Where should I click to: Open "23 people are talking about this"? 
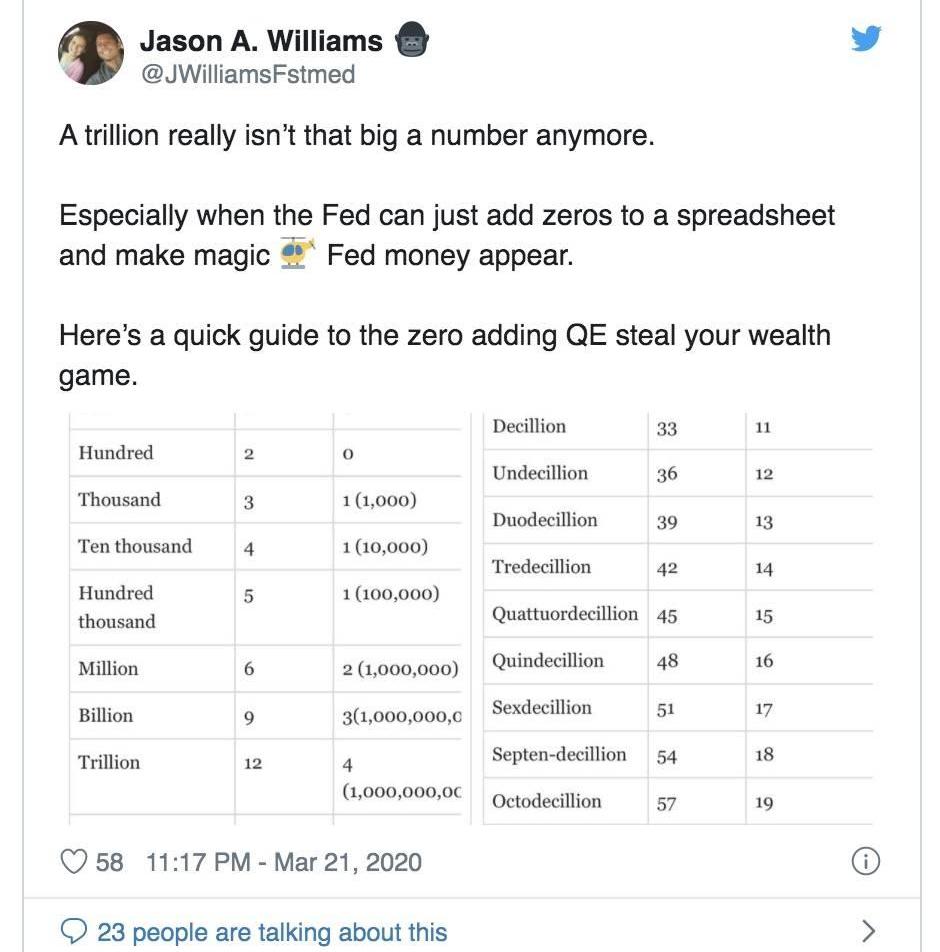[272, 932]
